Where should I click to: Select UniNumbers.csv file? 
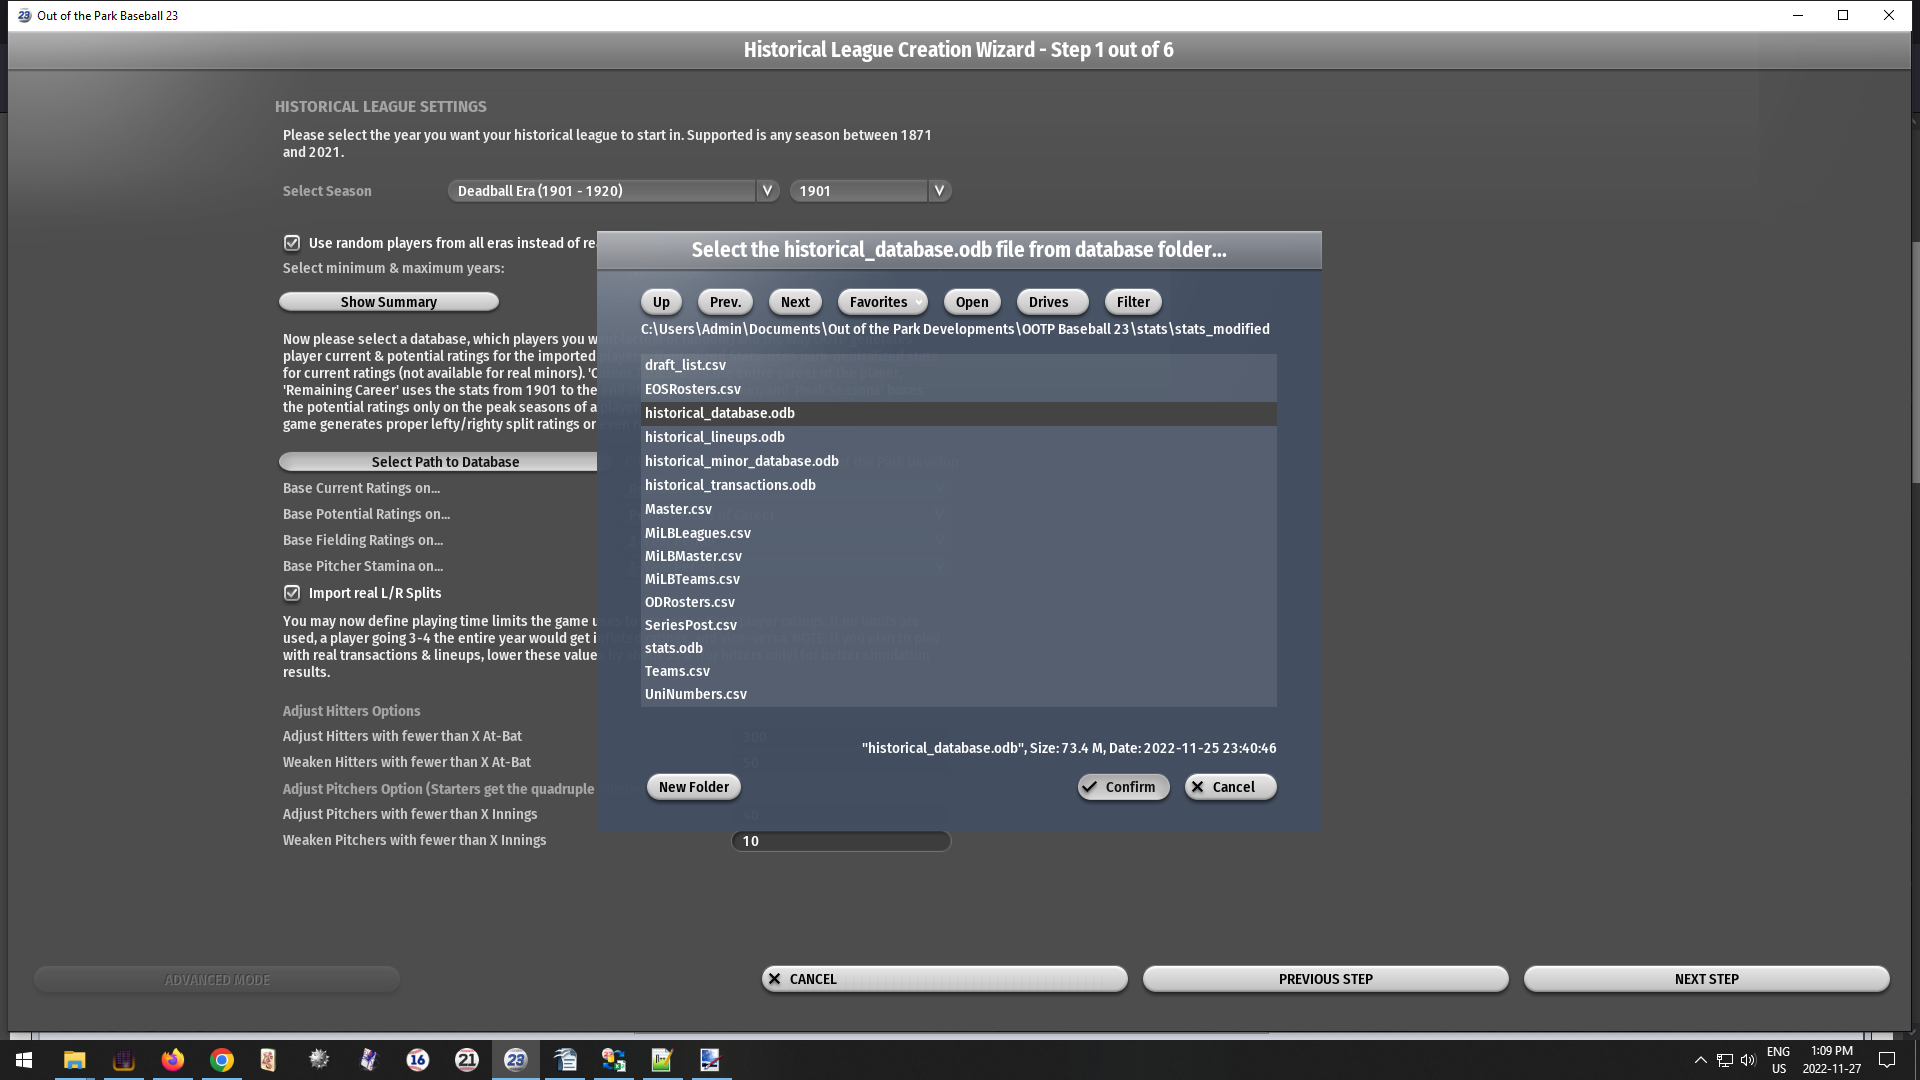click(x=958, y=694)
